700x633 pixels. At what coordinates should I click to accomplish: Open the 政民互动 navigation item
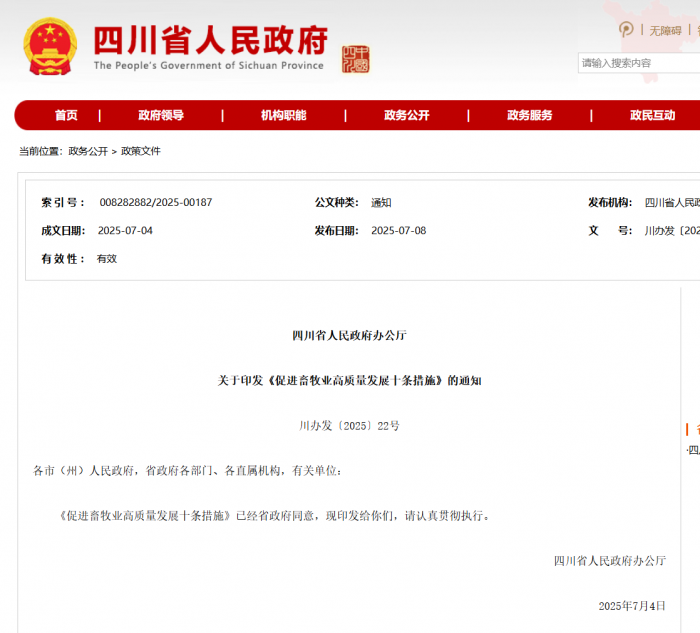coord(652,115)
